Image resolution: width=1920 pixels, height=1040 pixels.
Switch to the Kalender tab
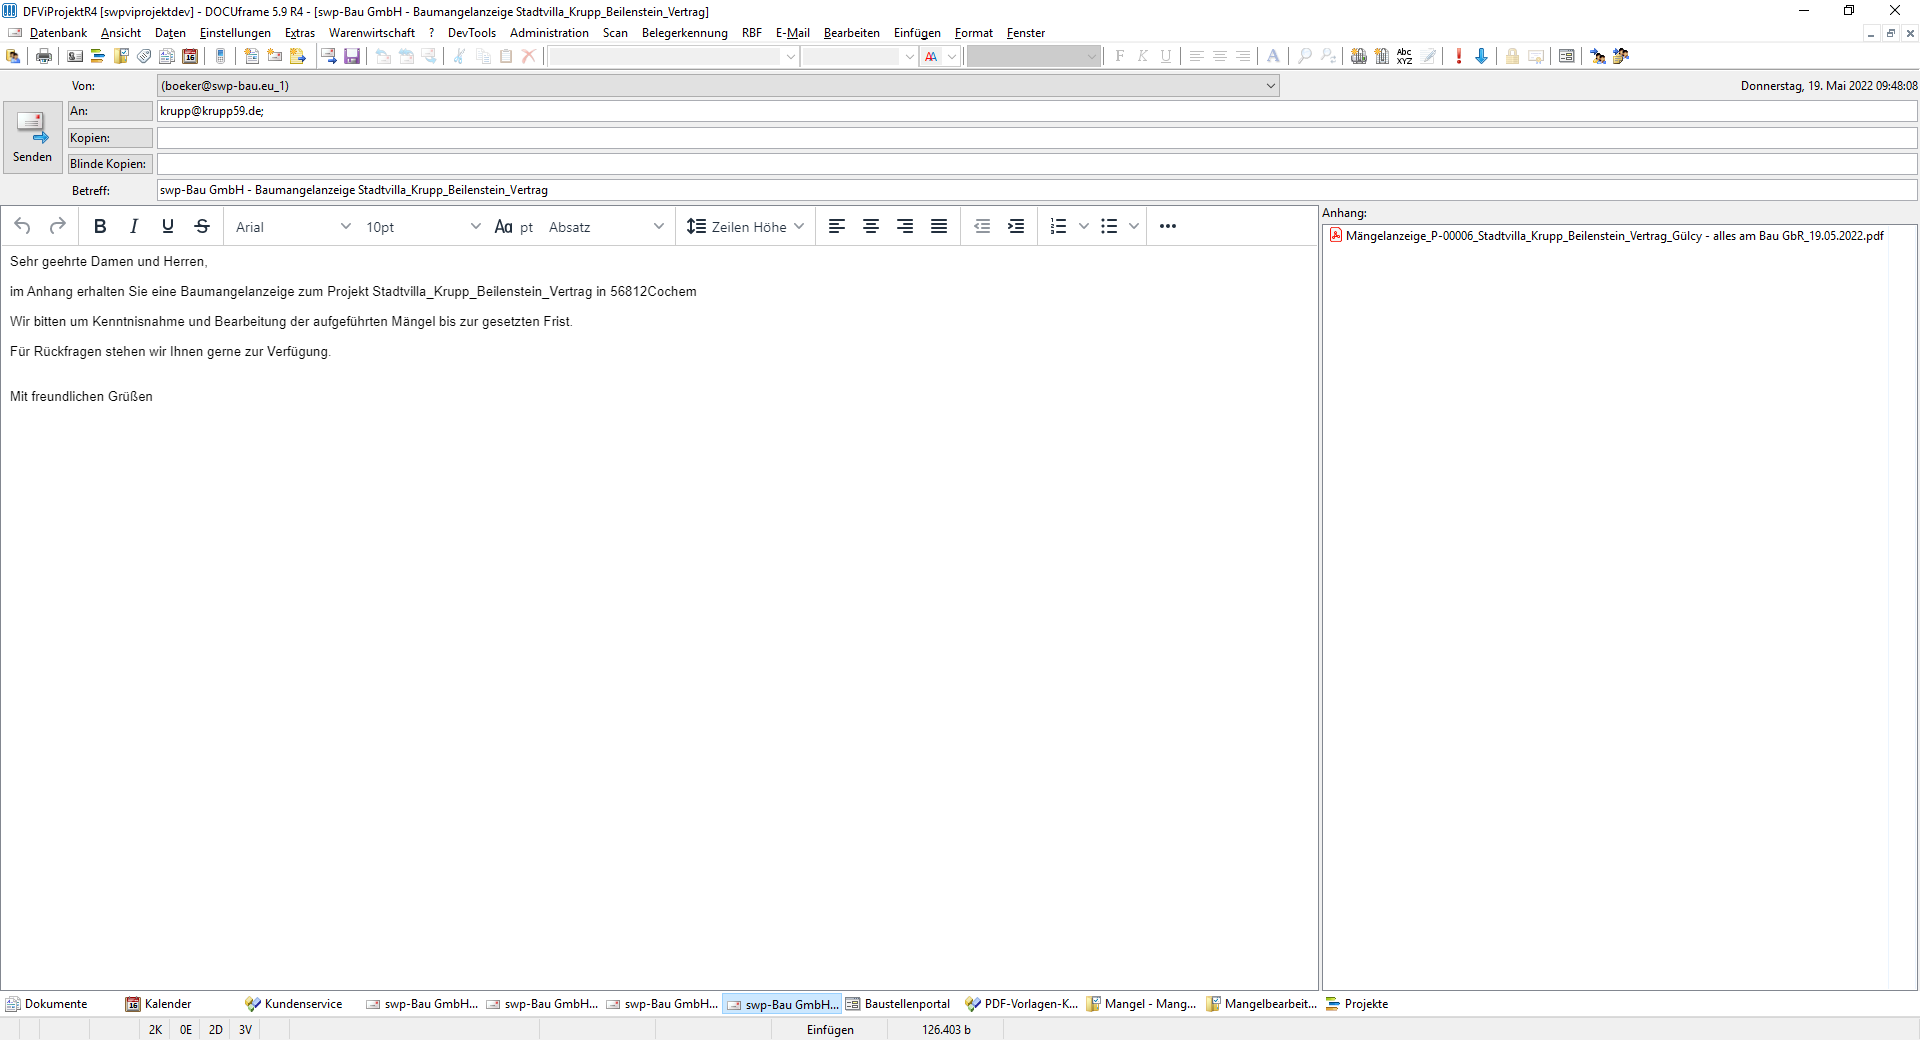pos(158,1004)
